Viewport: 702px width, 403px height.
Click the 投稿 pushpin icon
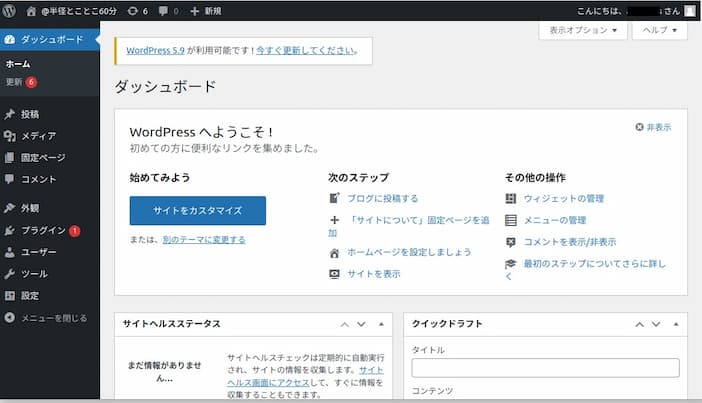click(x=9, y=114)
